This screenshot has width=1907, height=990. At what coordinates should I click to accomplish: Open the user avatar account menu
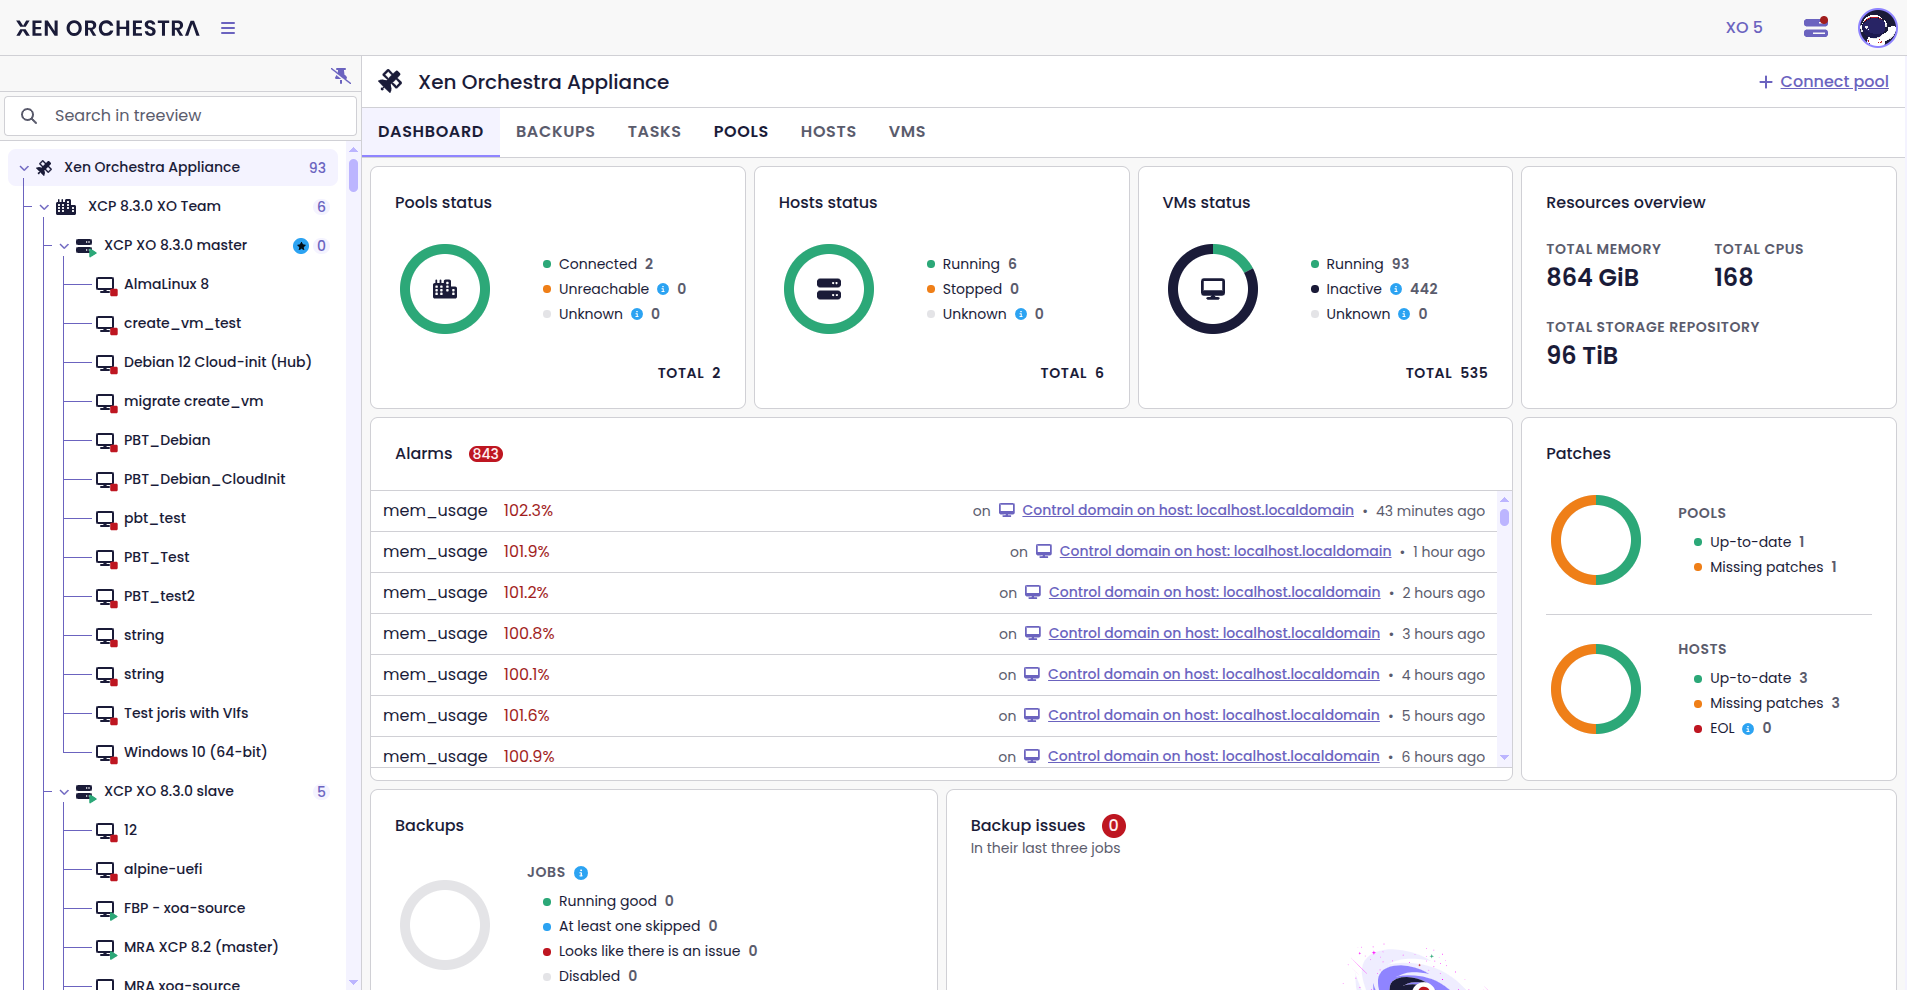click(x=1877, y=27)
